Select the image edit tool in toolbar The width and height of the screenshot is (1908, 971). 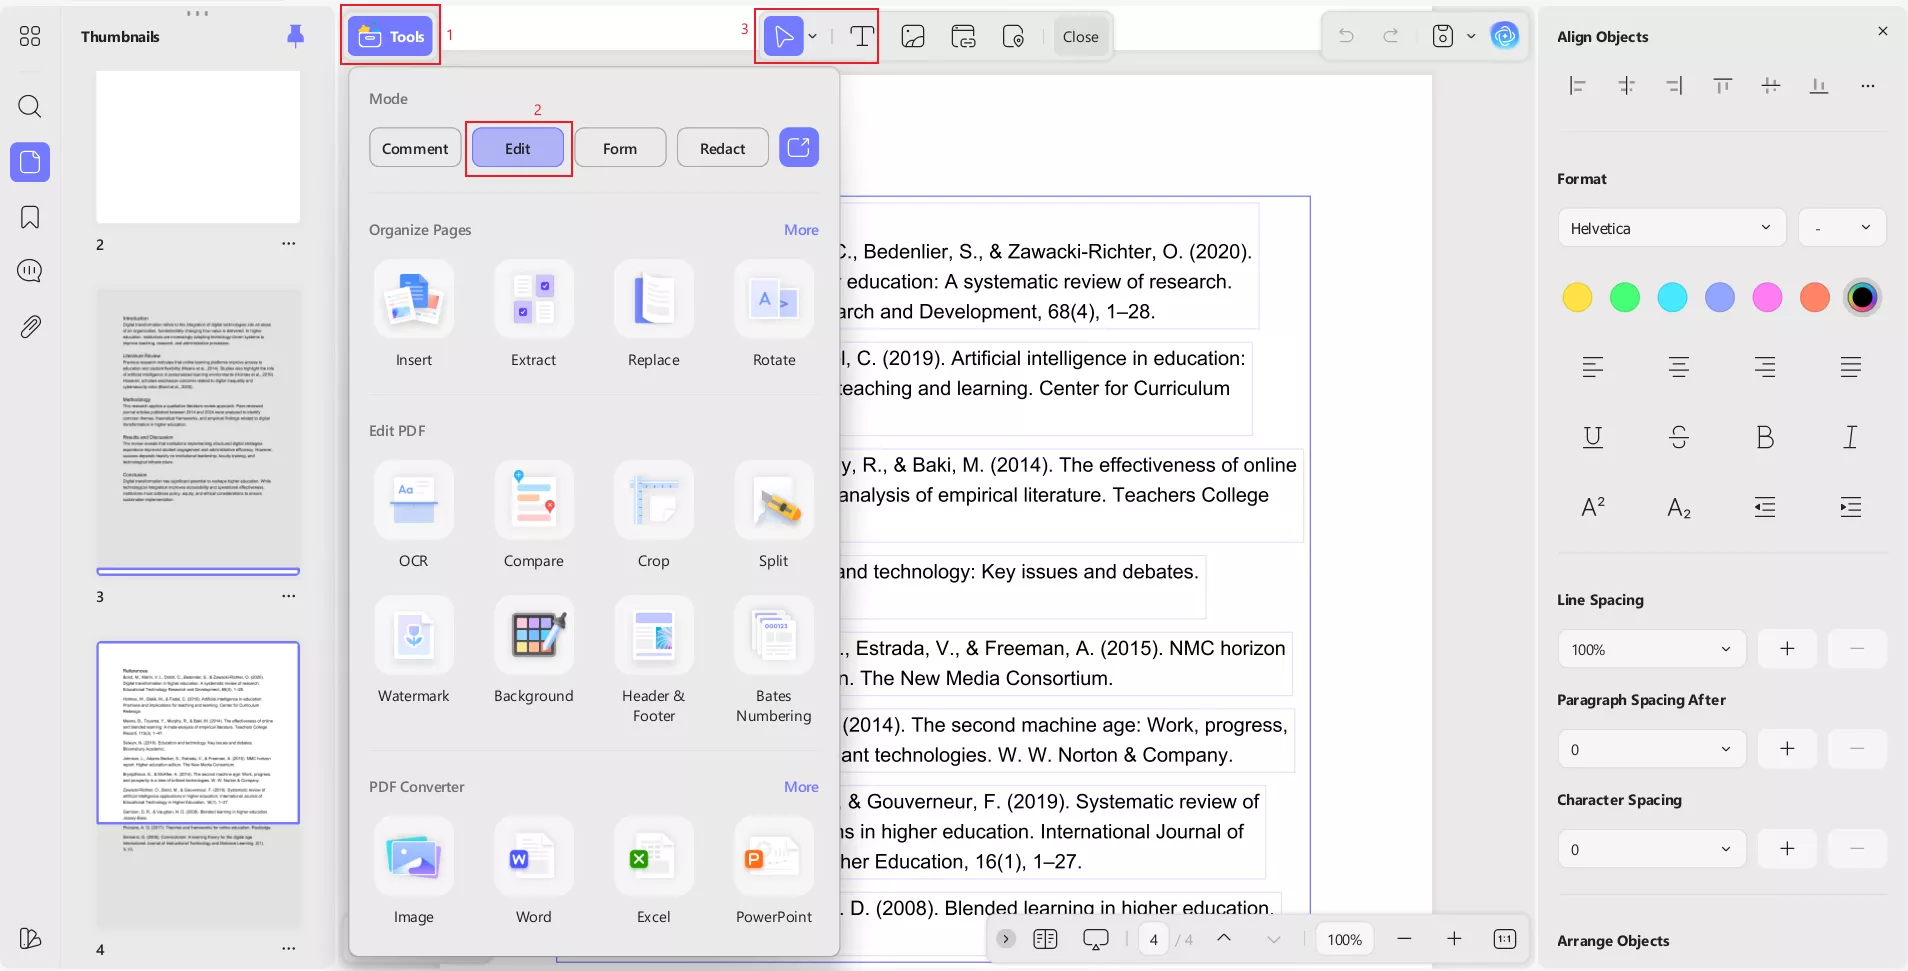[913, 37]
